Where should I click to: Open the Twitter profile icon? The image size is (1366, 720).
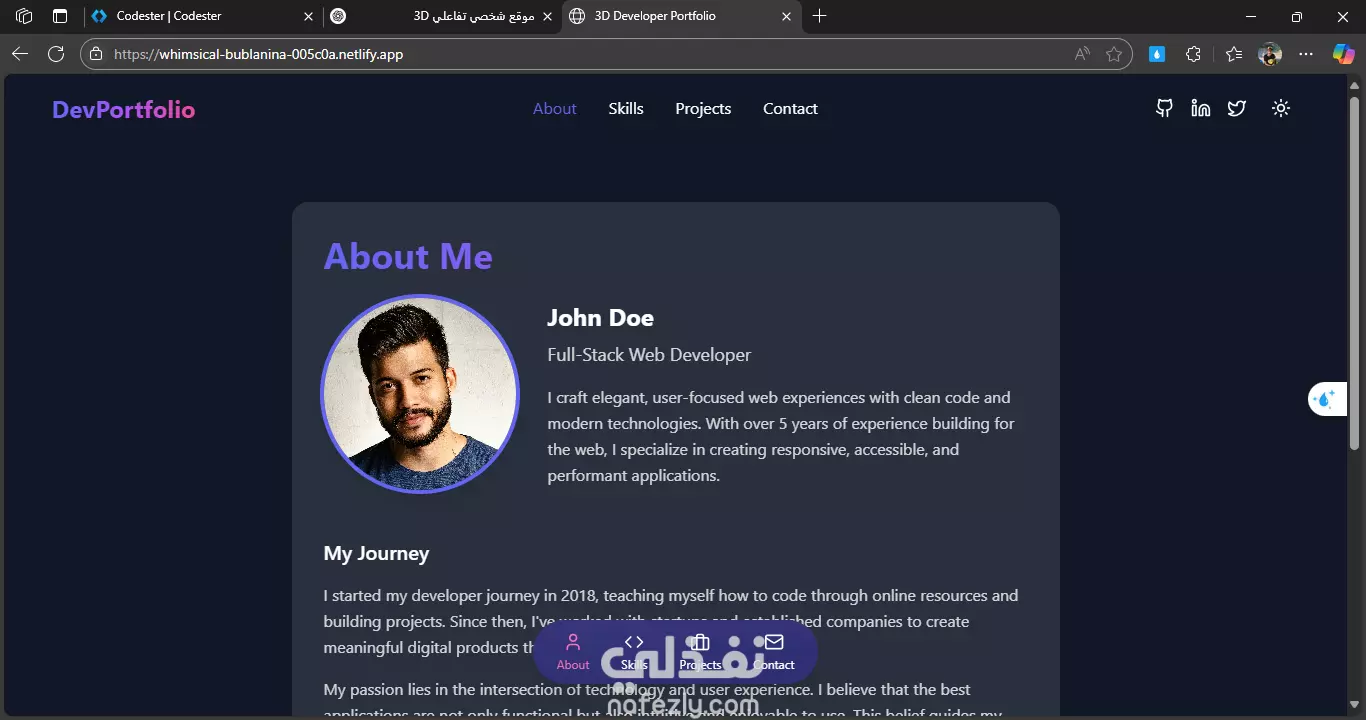(1237, 108)
